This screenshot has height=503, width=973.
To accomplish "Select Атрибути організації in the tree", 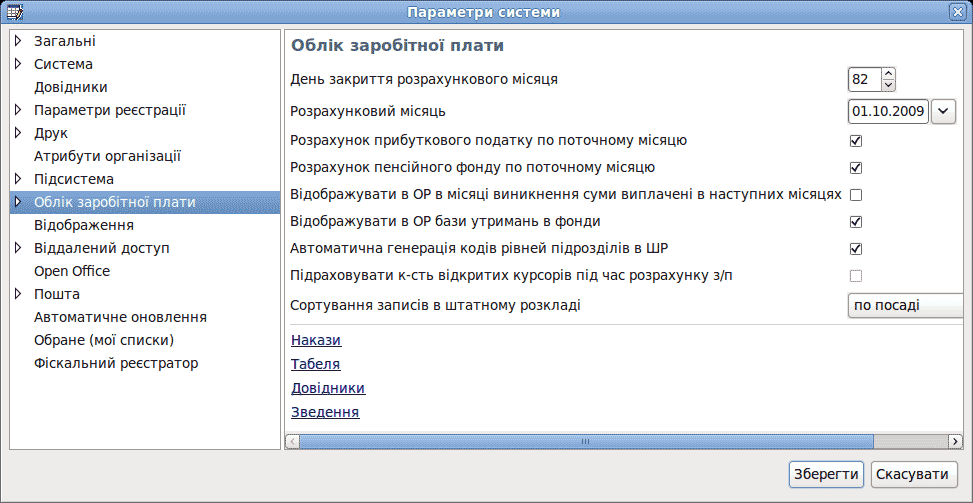I will coord(107,156).
